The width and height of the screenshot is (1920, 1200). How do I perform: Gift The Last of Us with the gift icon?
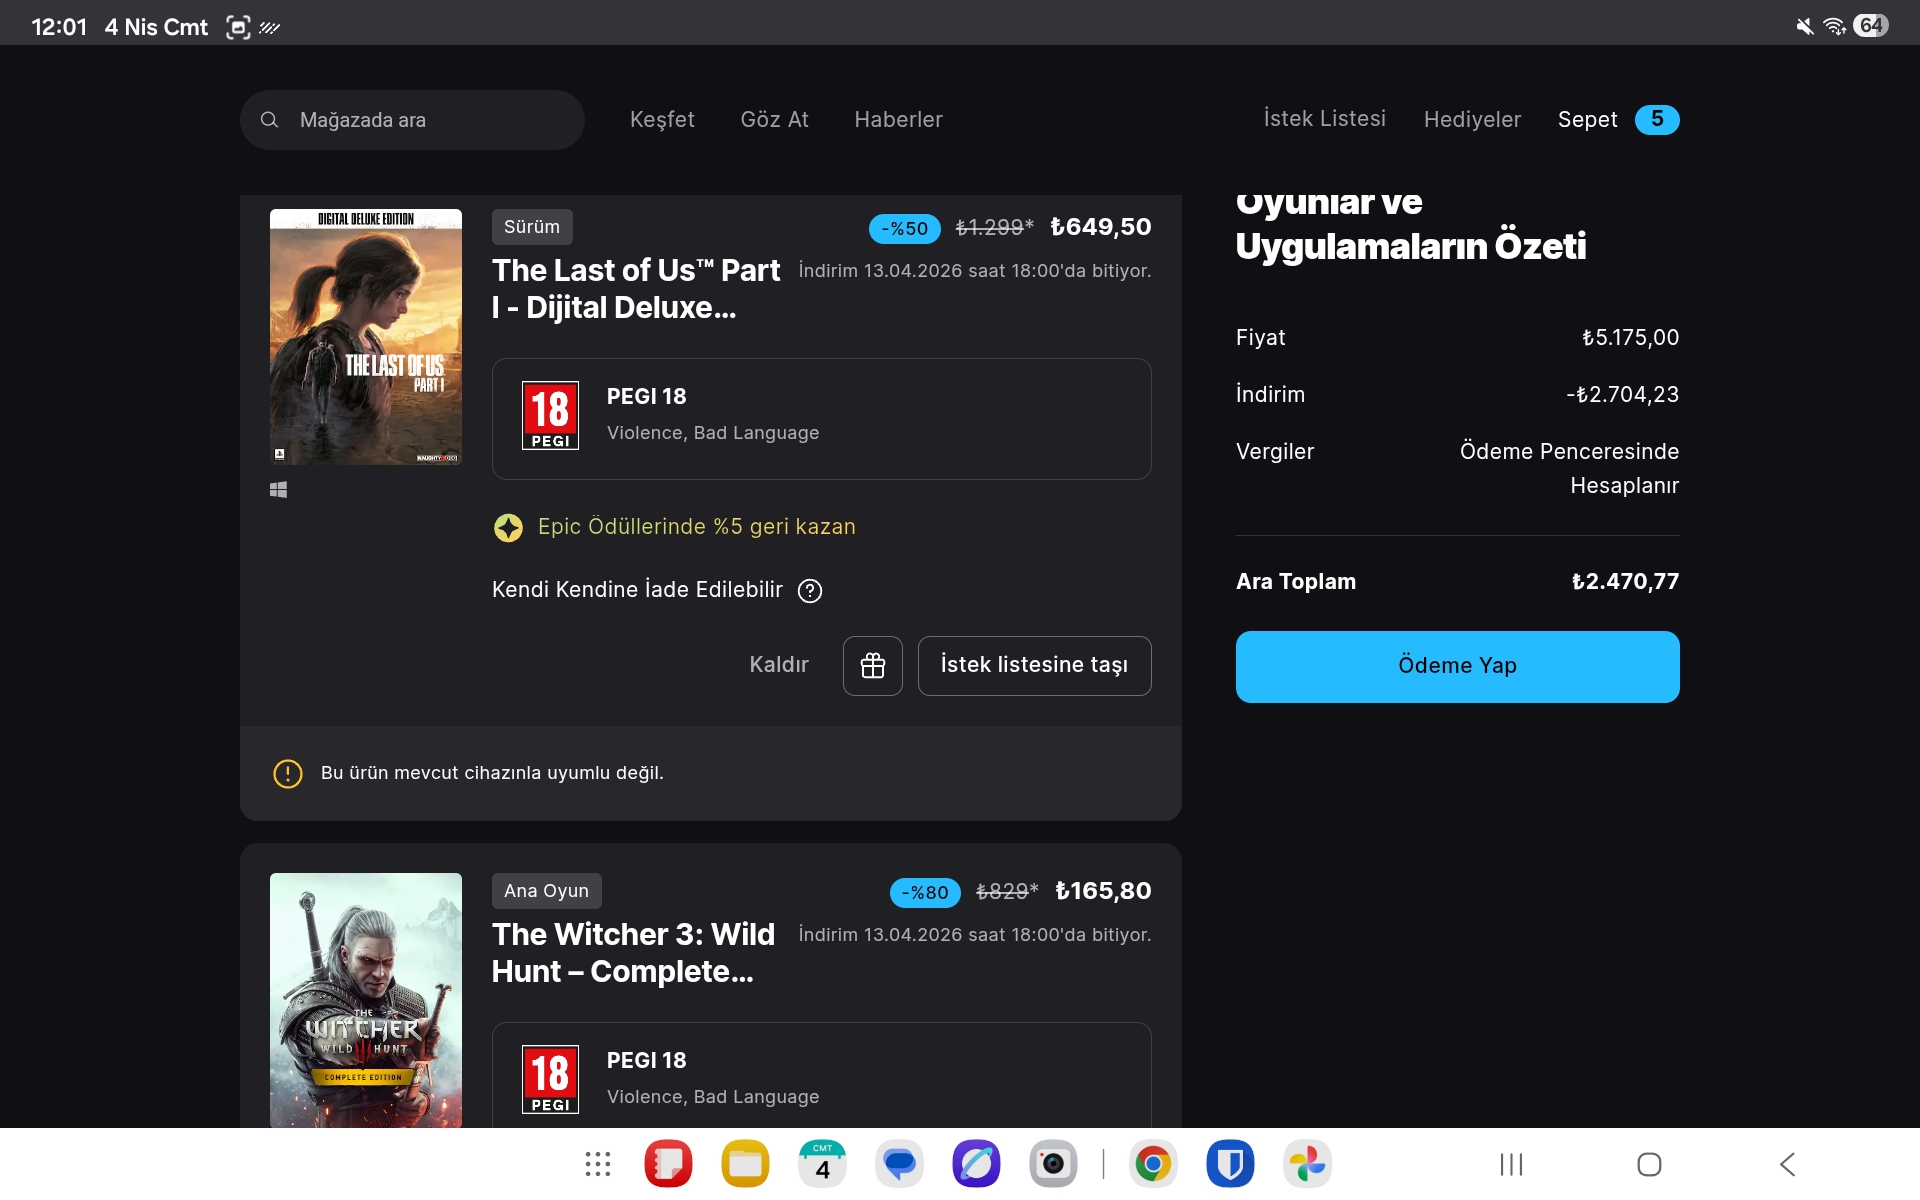(873, 666)
